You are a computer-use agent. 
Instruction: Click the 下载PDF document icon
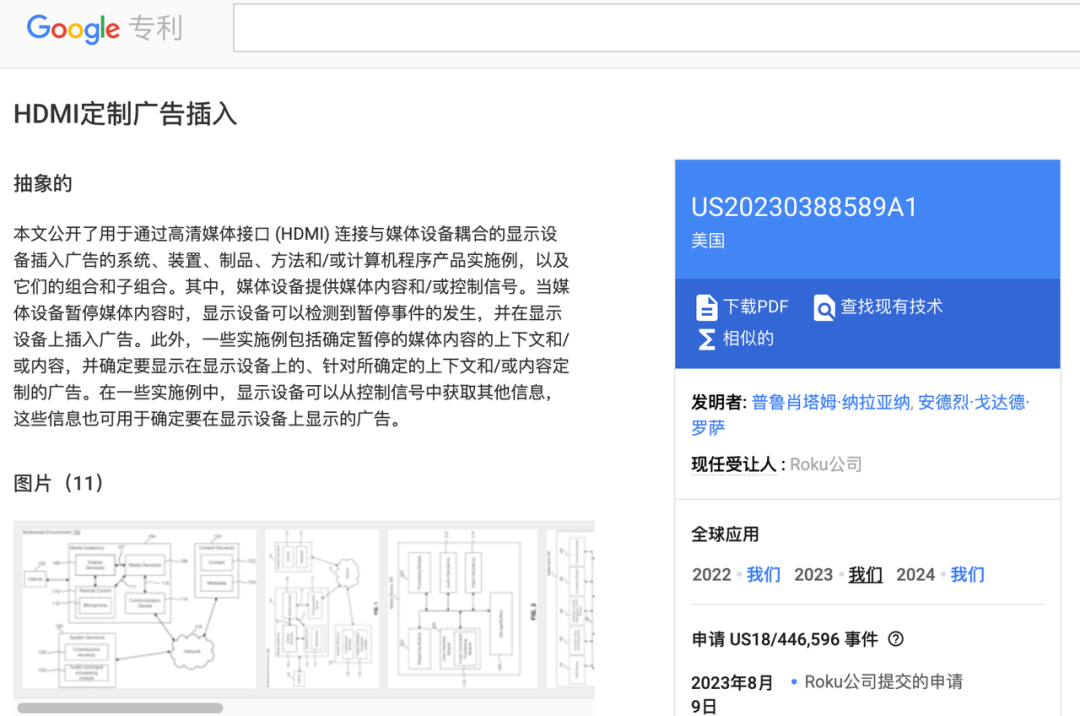706,308
